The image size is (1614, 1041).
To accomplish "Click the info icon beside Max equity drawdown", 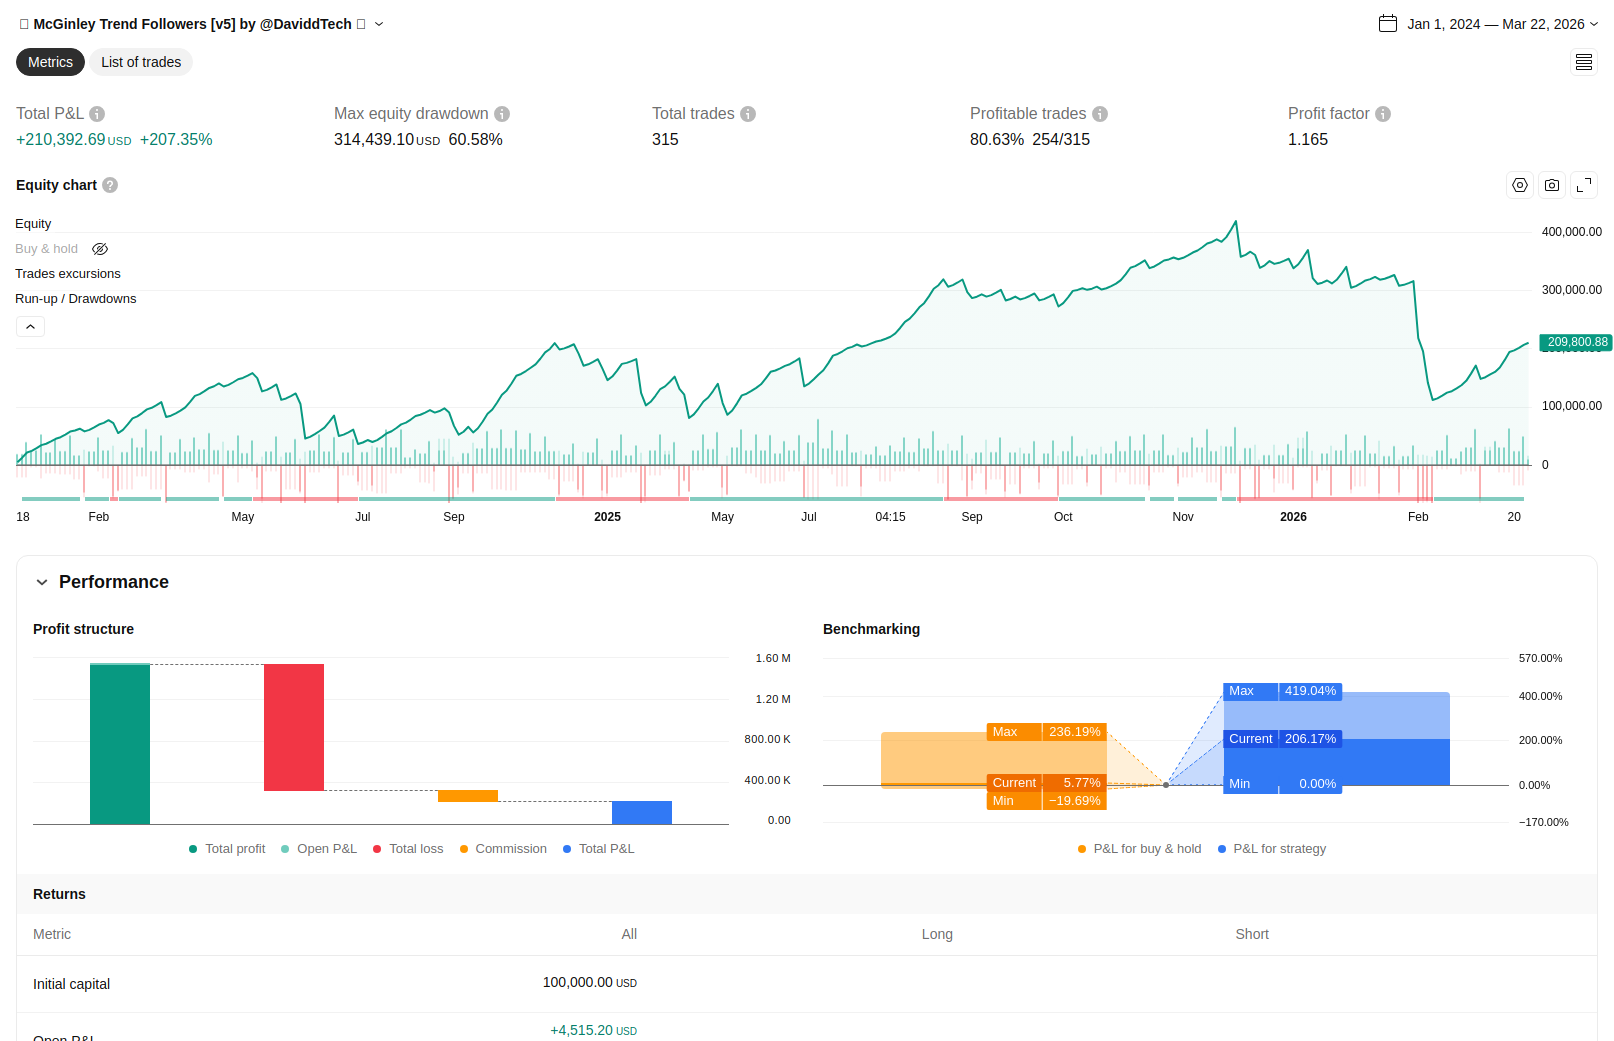I will [502, 114].
